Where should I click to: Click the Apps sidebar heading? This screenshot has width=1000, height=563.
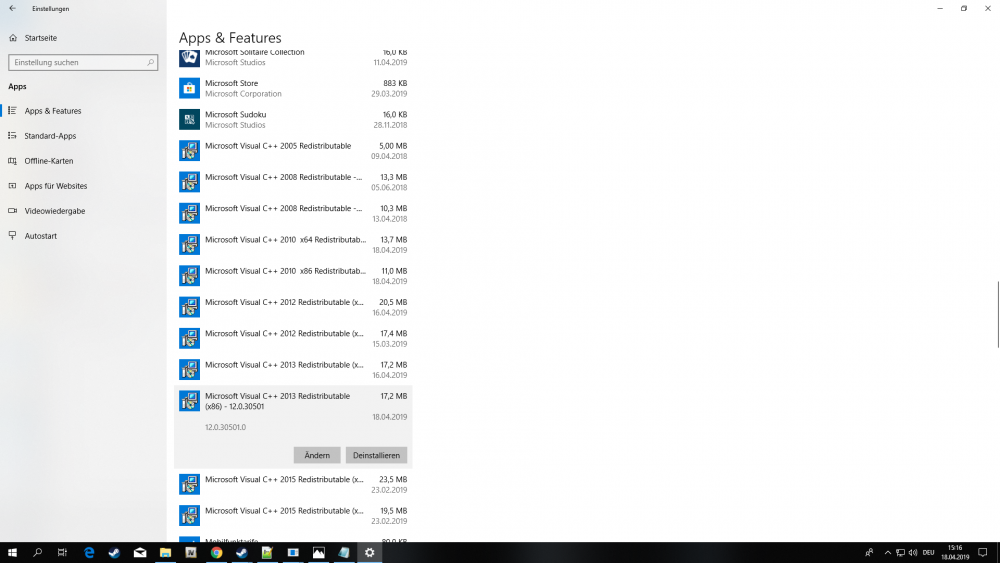(17, 86)
